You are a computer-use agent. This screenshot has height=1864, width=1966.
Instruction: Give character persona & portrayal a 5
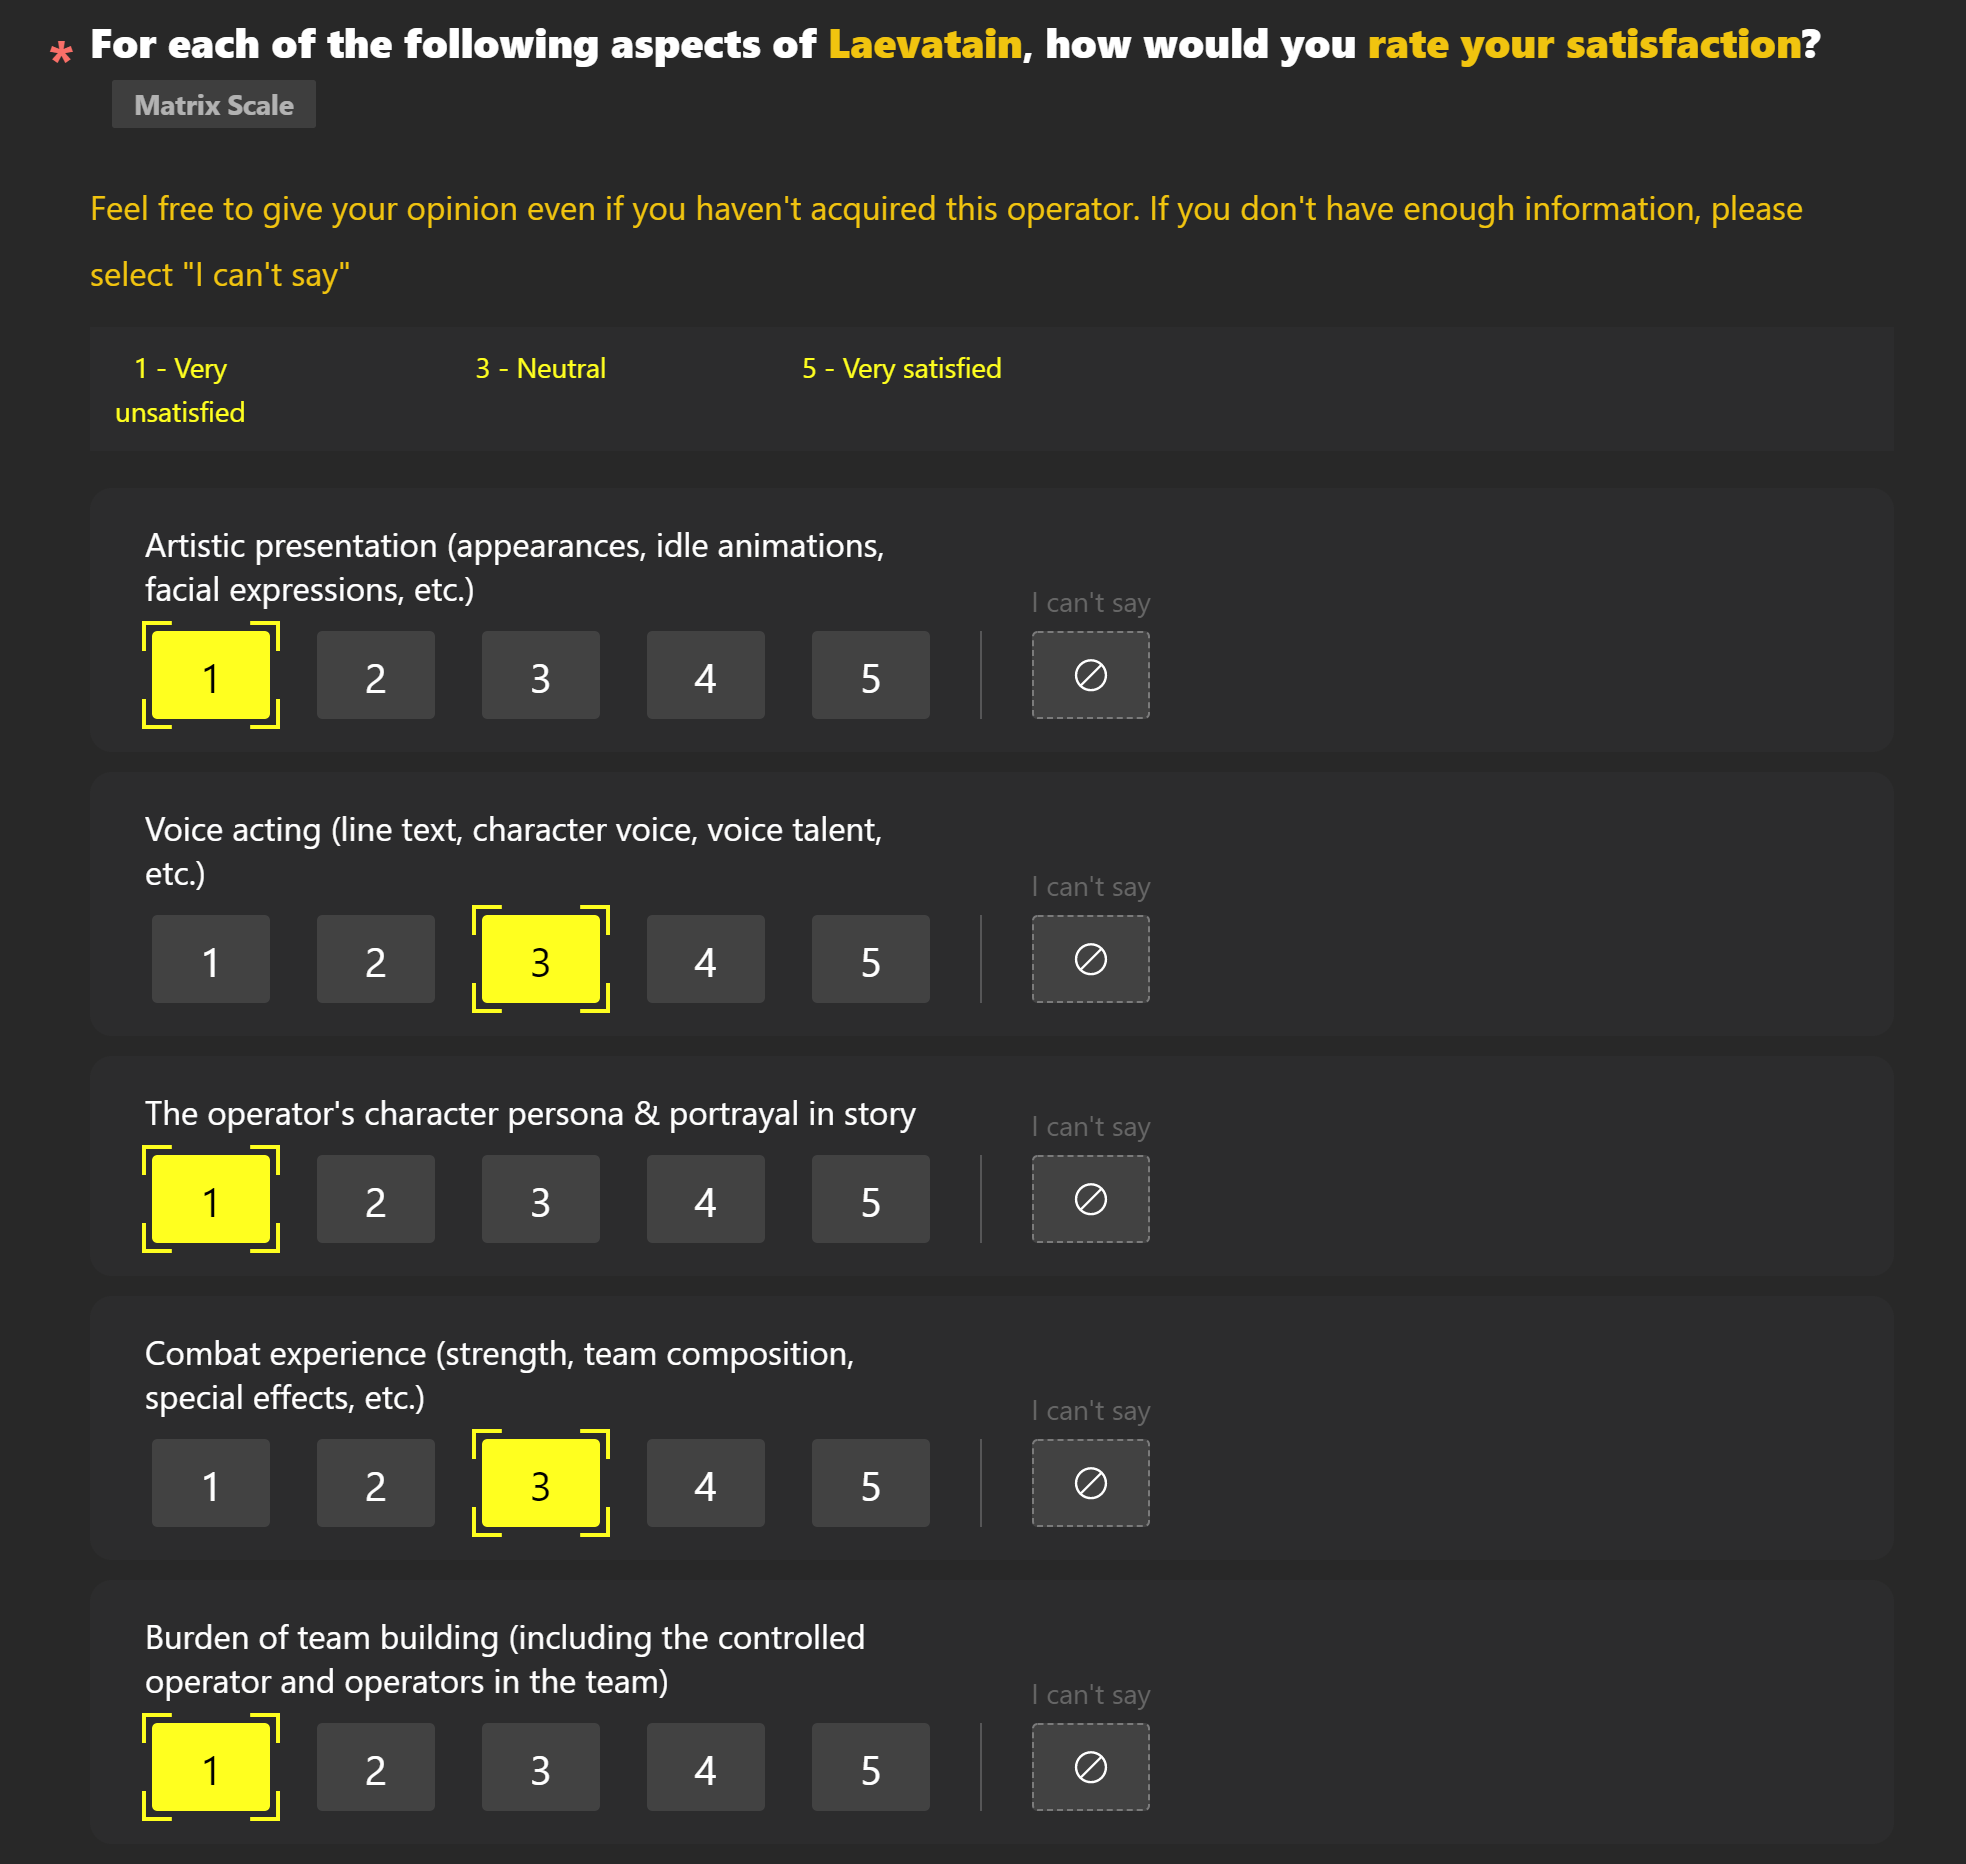click(x=870, y=1199)
